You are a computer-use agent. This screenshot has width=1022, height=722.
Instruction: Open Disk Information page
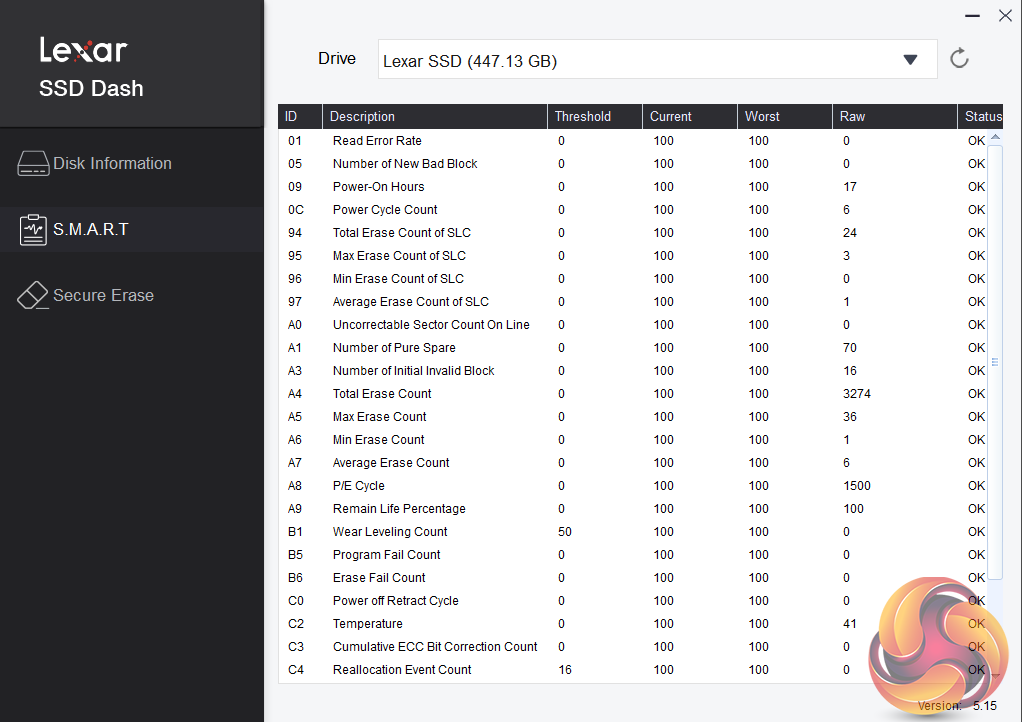(x=132, y=164)
